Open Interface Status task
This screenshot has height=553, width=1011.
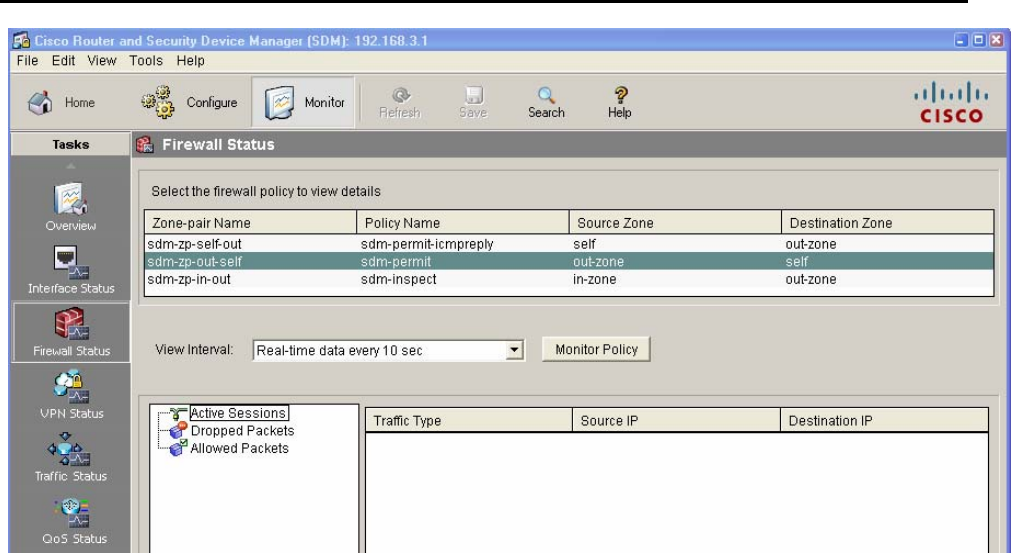71,270
